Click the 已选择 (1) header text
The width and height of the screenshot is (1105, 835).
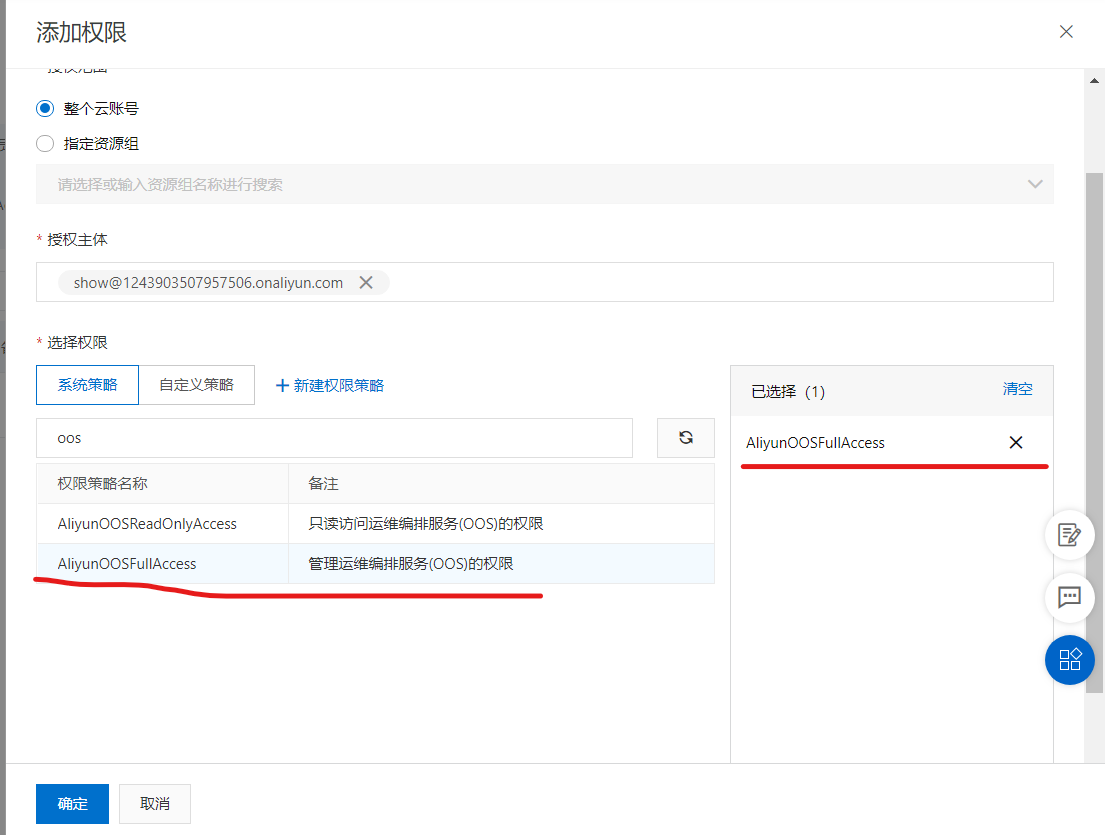click(788, 392)
